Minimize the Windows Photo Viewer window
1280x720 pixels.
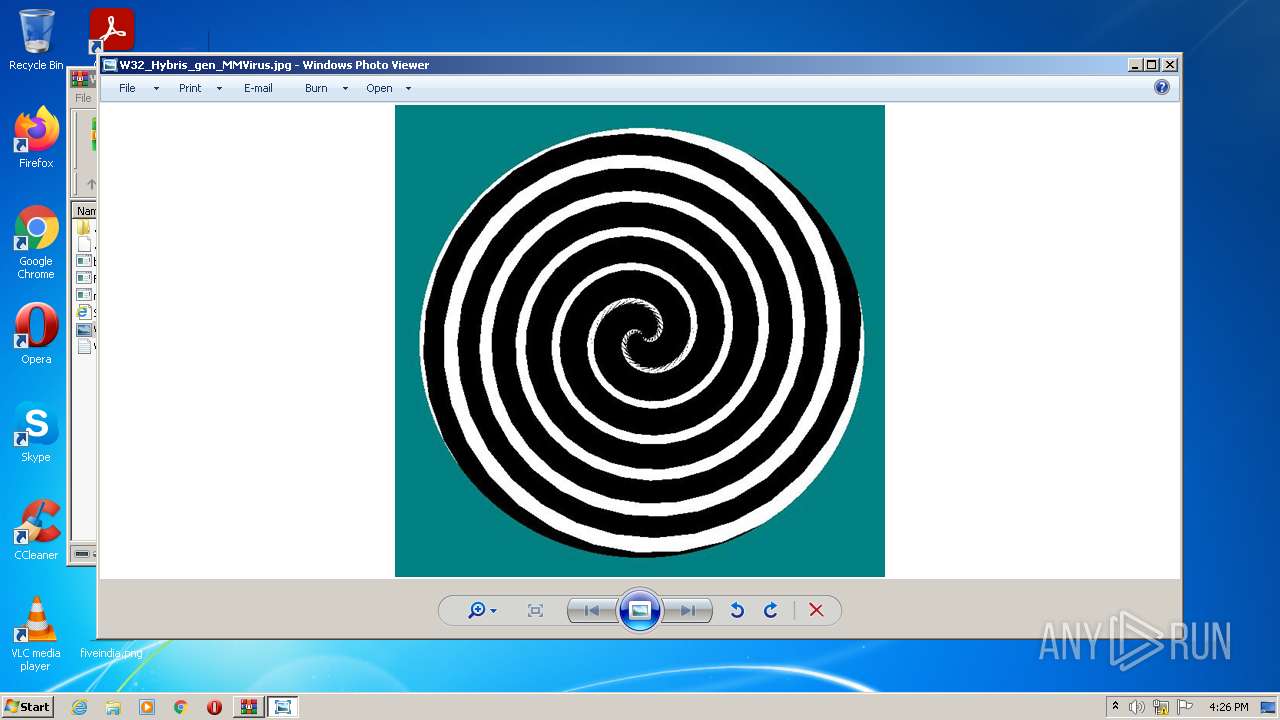pos(1135,65)
